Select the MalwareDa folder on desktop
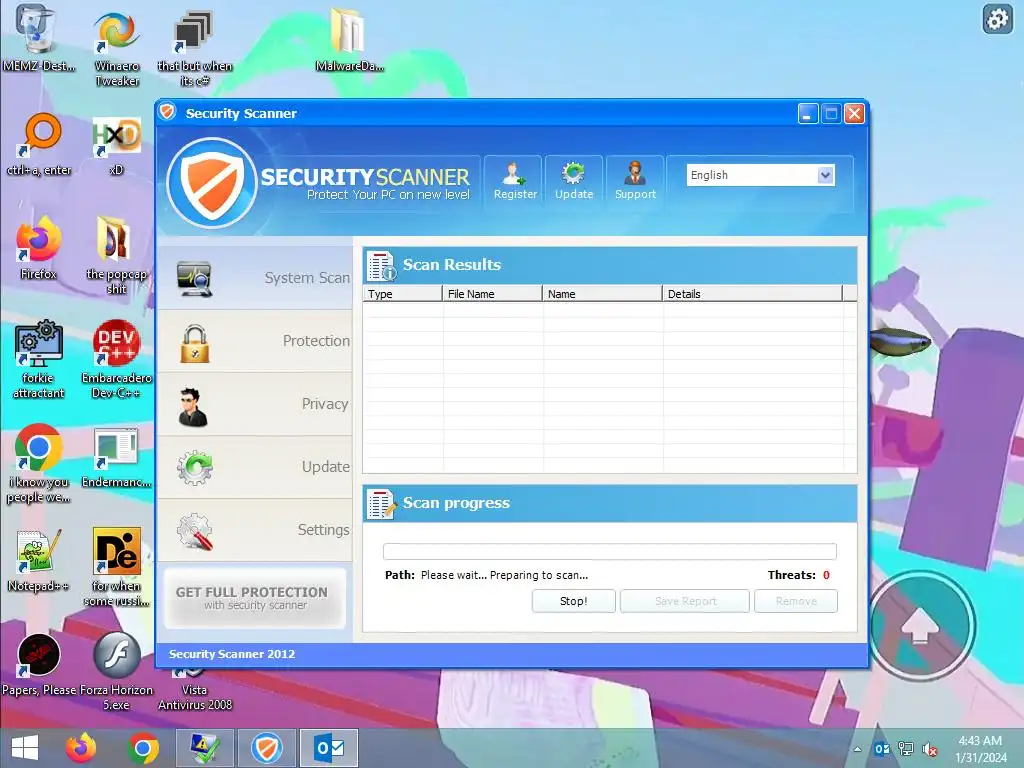The image size is (1024, 768). pyautogui.click(x=348, y=39)
